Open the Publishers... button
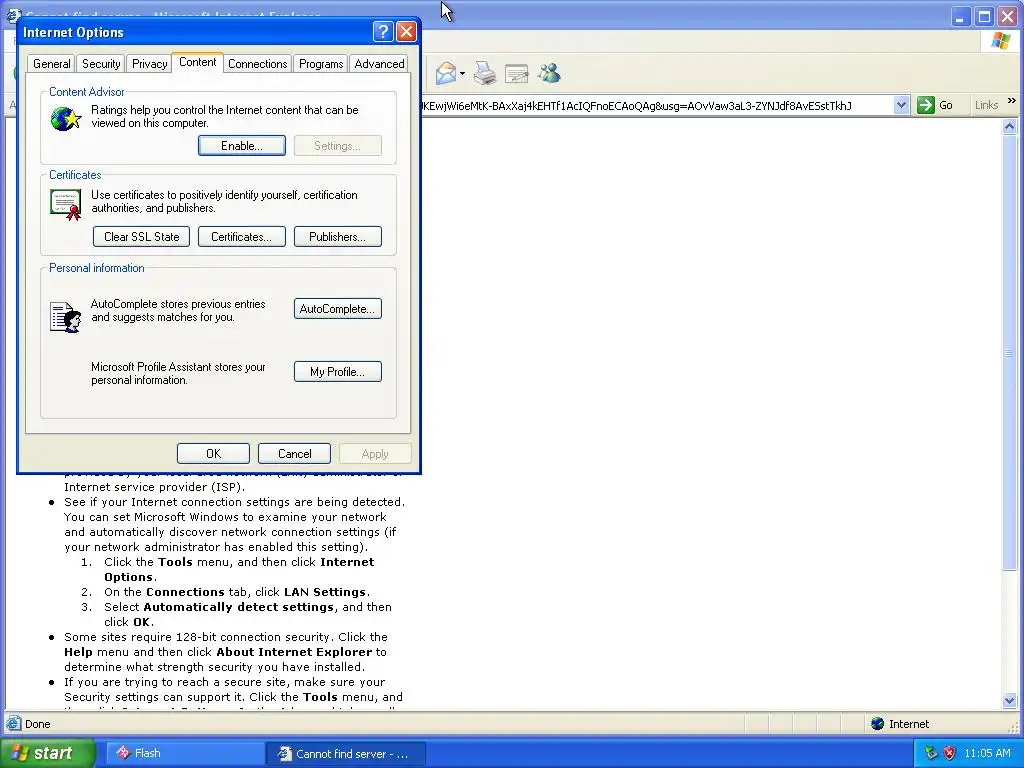1024x768 pixels. [x=338, y=236]
